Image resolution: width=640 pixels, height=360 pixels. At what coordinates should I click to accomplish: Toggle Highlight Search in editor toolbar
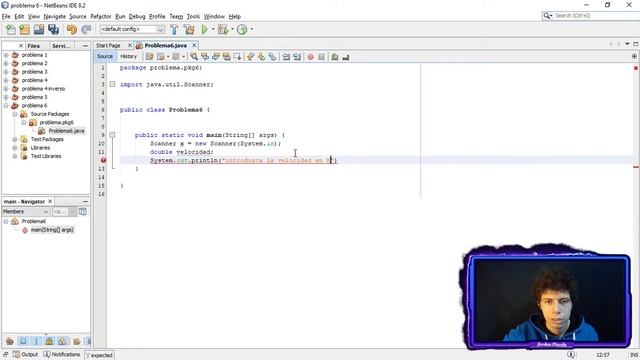click(x=226, y=57)
